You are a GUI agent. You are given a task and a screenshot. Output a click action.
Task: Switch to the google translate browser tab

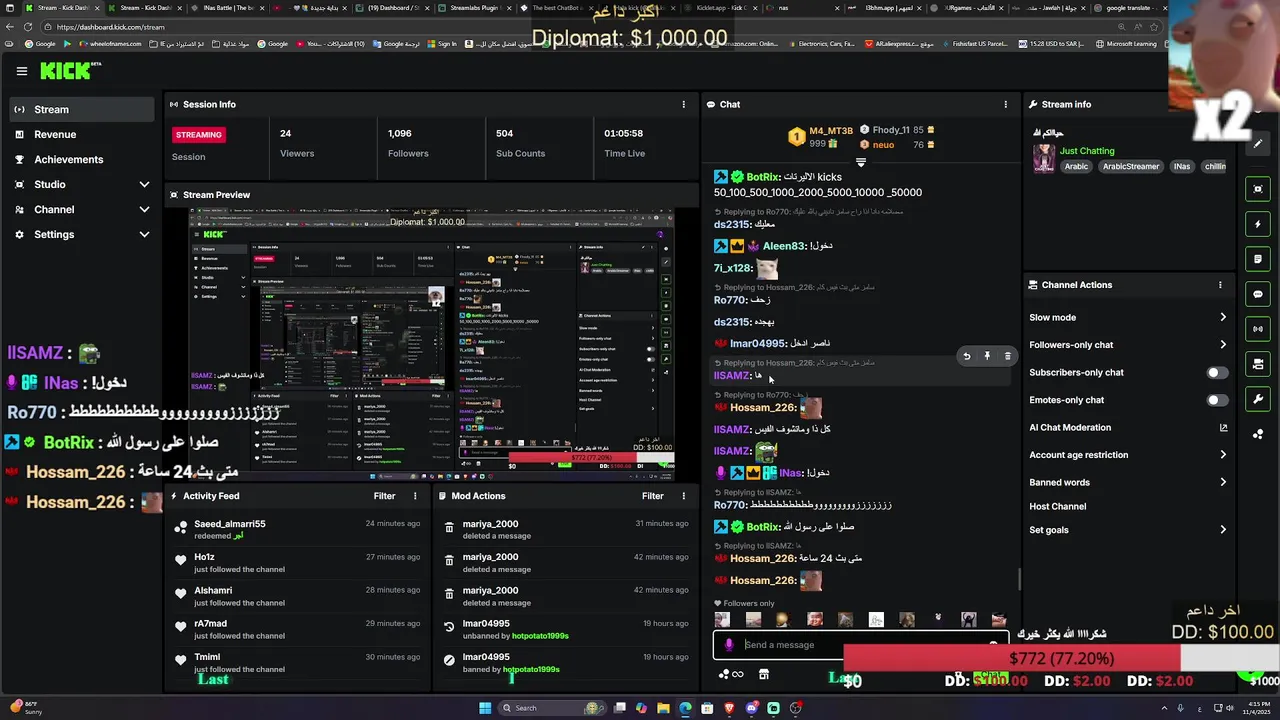coord(1130,8)
